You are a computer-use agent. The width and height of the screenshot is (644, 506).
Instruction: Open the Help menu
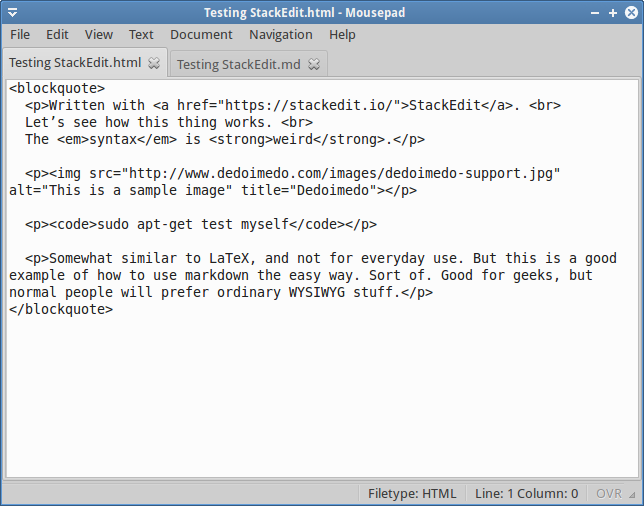tap(342, 34)
